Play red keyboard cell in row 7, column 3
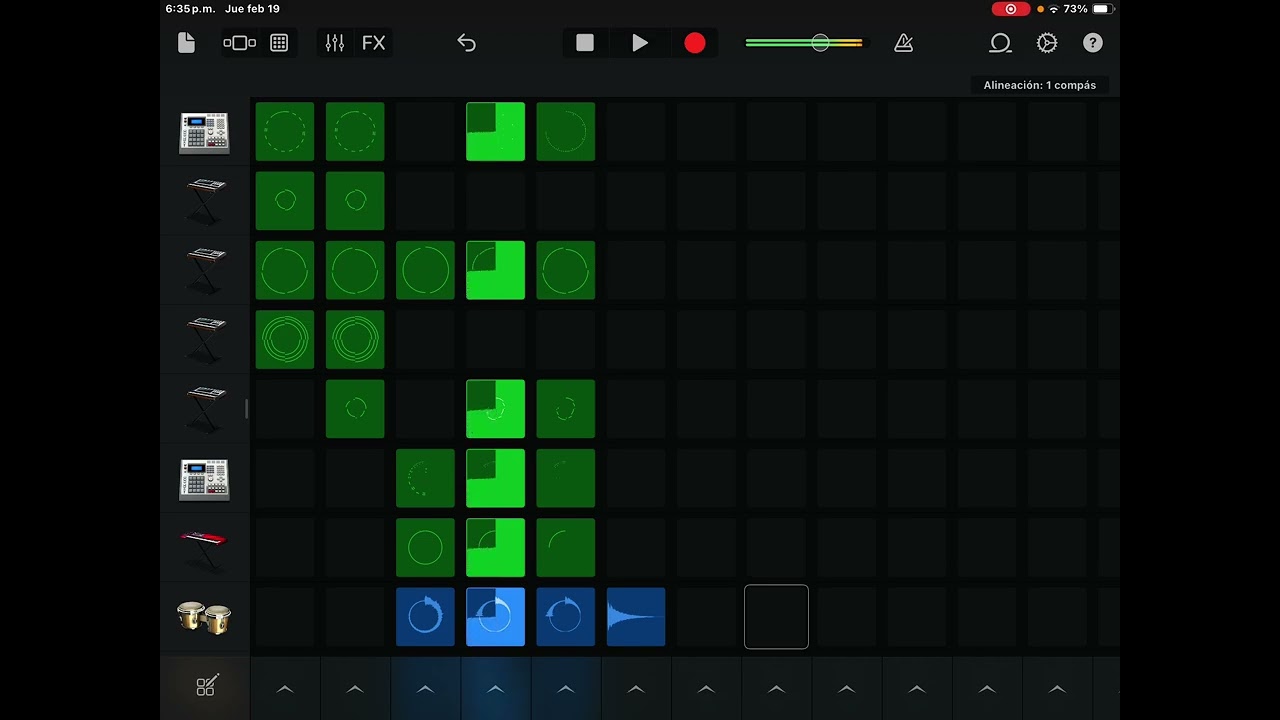Screen dimensions: 1280x720 (425, 548)
